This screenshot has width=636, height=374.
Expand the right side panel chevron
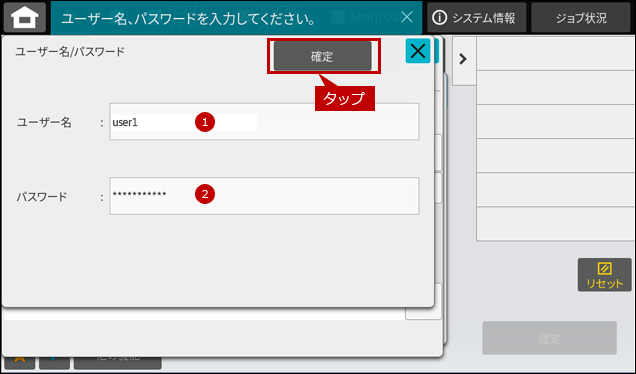point(463,60)
